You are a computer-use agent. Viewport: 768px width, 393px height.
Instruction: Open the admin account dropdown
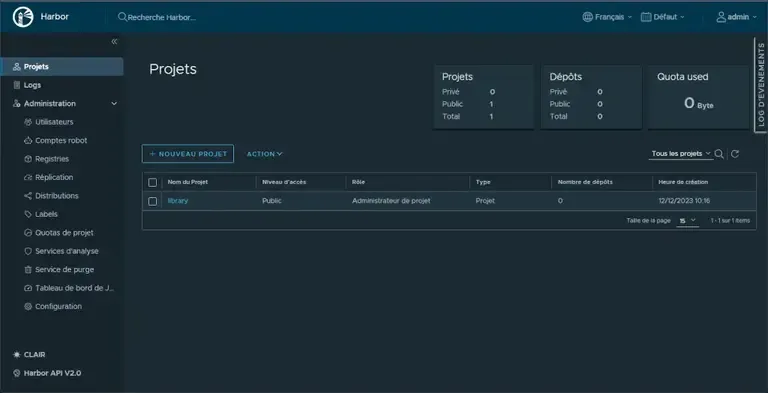tap(737, 17)
